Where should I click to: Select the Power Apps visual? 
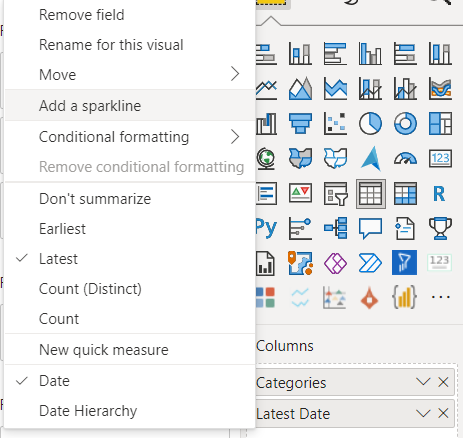335,263
